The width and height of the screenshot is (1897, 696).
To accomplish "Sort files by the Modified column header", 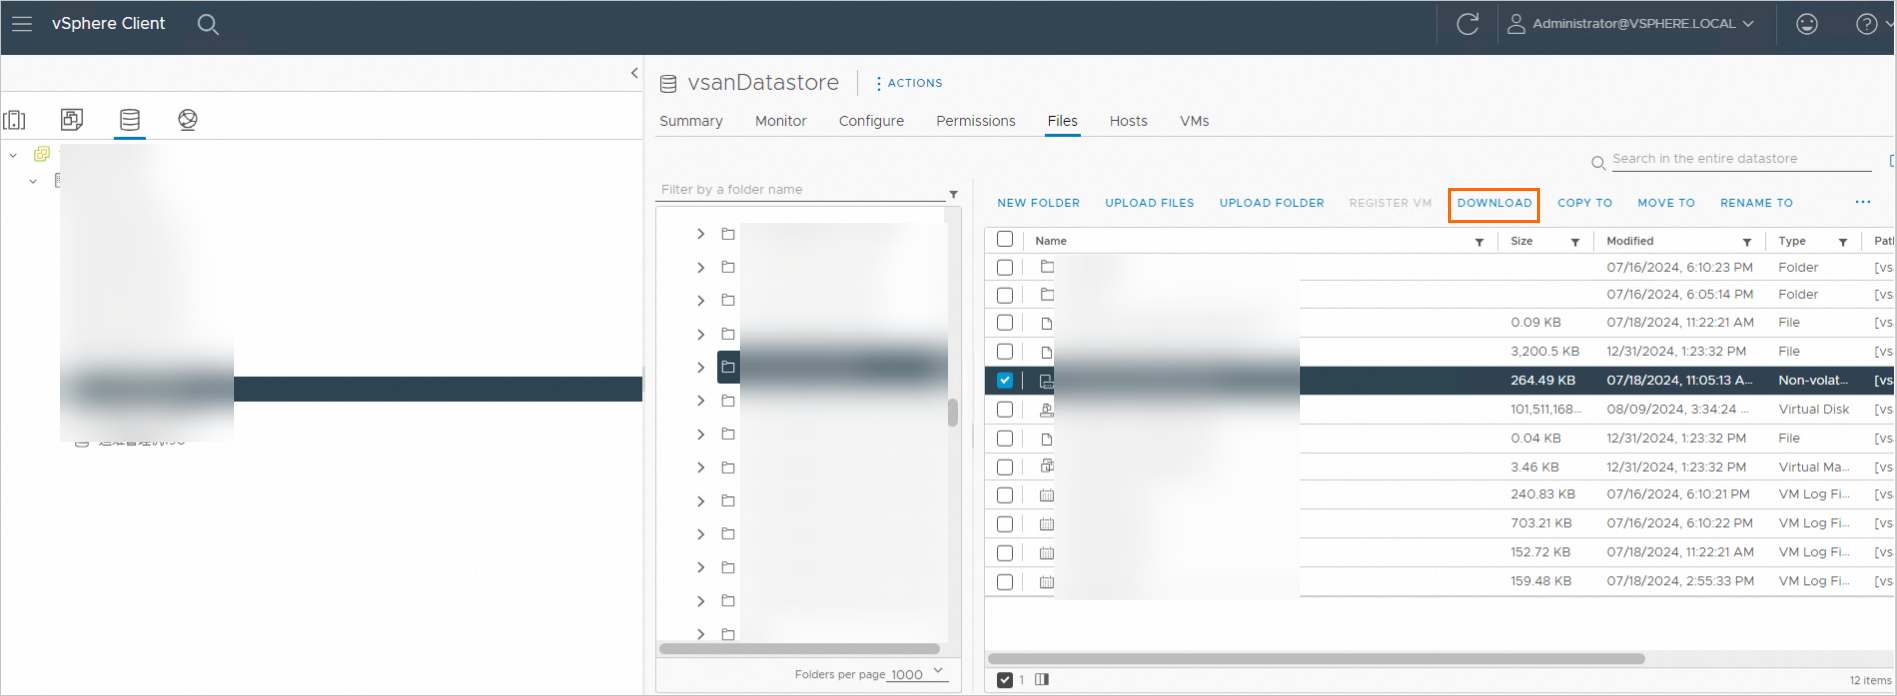I will (x=1630, y=241).
